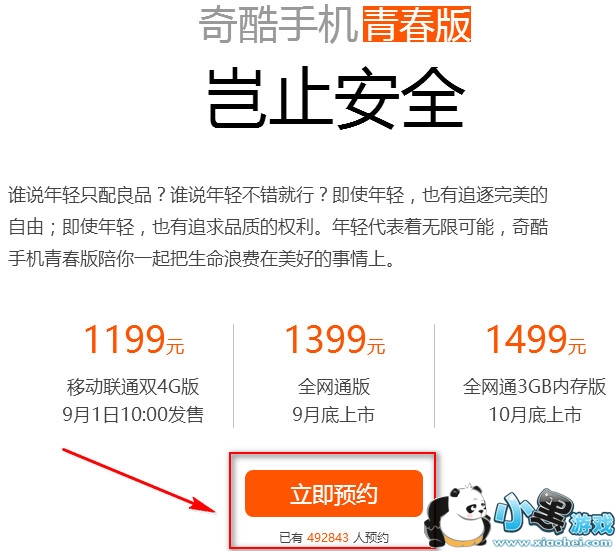The image size is (616, 551).
Task: Click the 492843 reservation count
Action: [x=328, y=537]
